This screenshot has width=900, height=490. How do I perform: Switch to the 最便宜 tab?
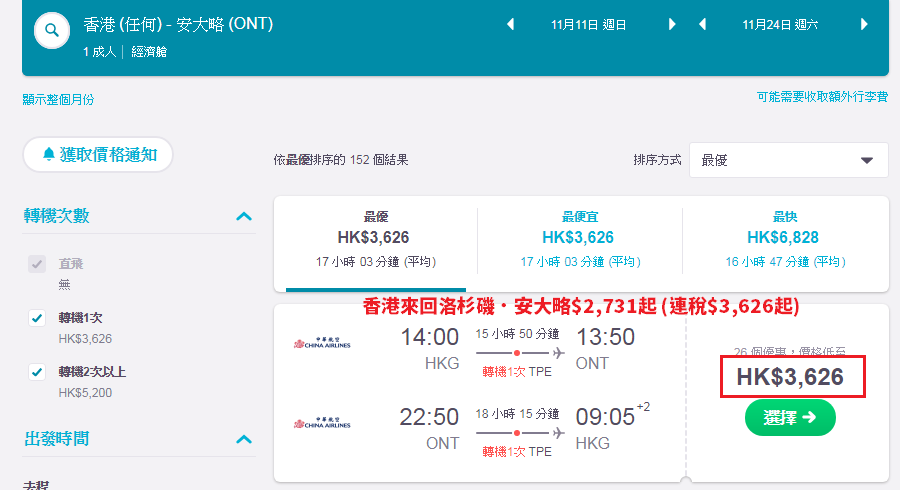pyautogui.click(x=580, y=241)
